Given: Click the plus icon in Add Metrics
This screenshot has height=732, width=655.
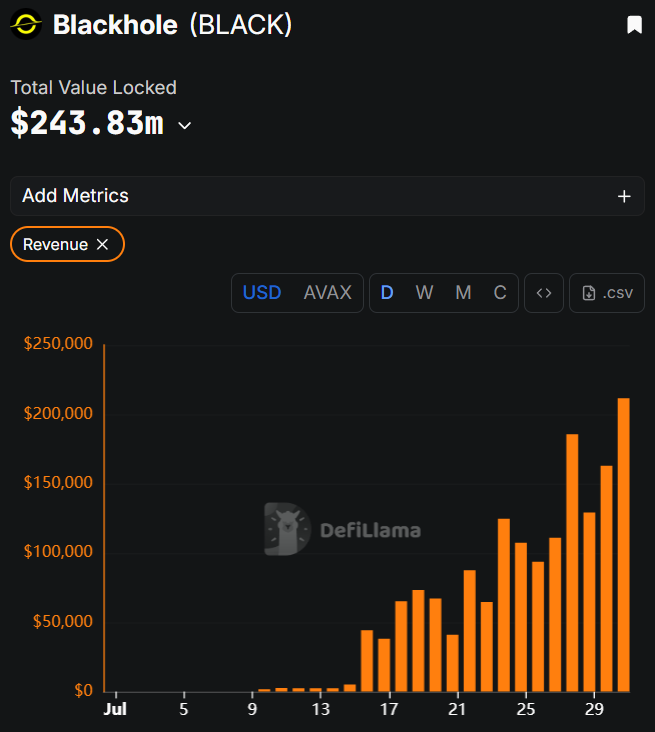Looking at the screenshot, I should [x=624, y=197].
